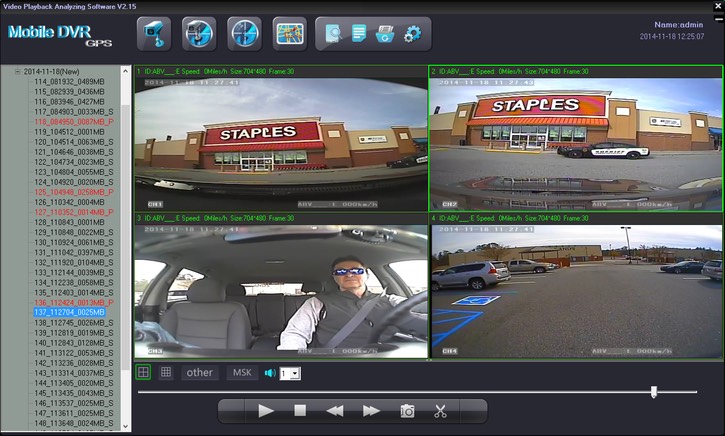Image resolution: width=725 pixels, height=436 pixels.
Task: Take a snapshot with the camera button
Action: 407,411
